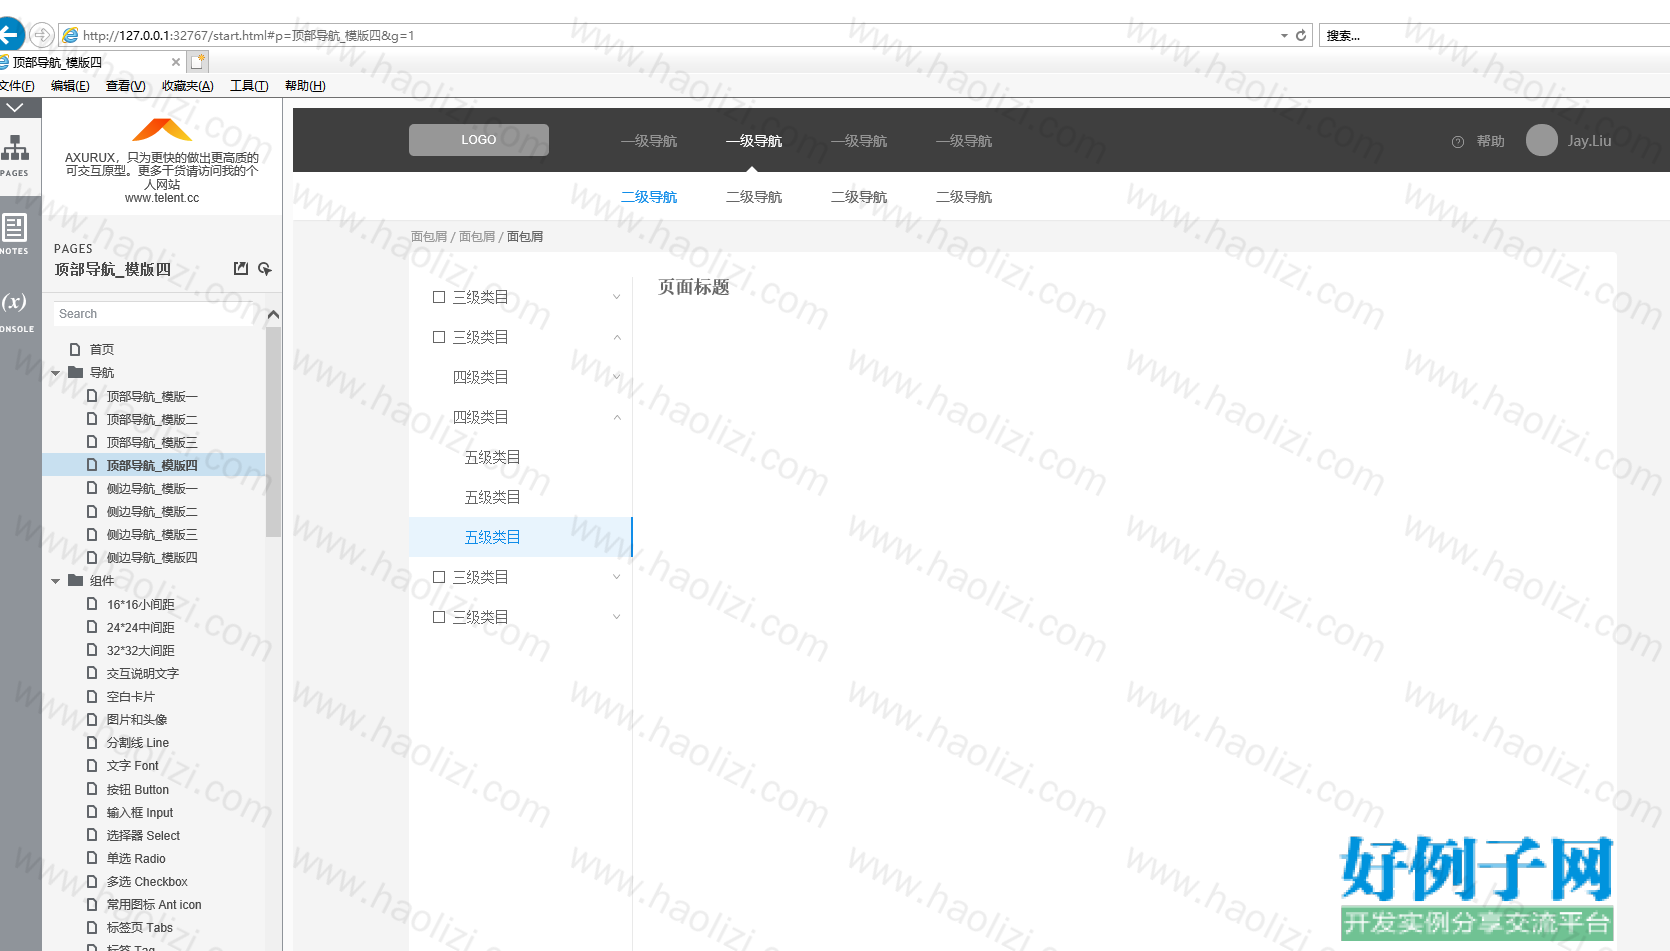The height and width of the screenshot is (951, 1670).
Task: Select the fourth 一级导航 item
Action: (964, 141)
